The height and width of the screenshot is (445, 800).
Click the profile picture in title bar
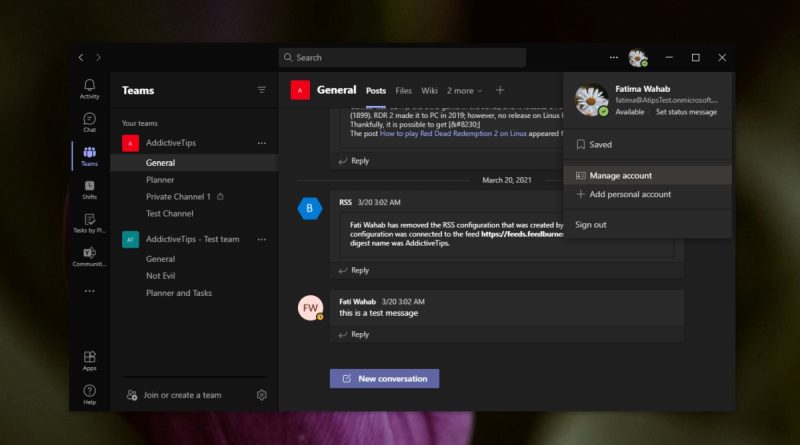(x=638, y=58)
